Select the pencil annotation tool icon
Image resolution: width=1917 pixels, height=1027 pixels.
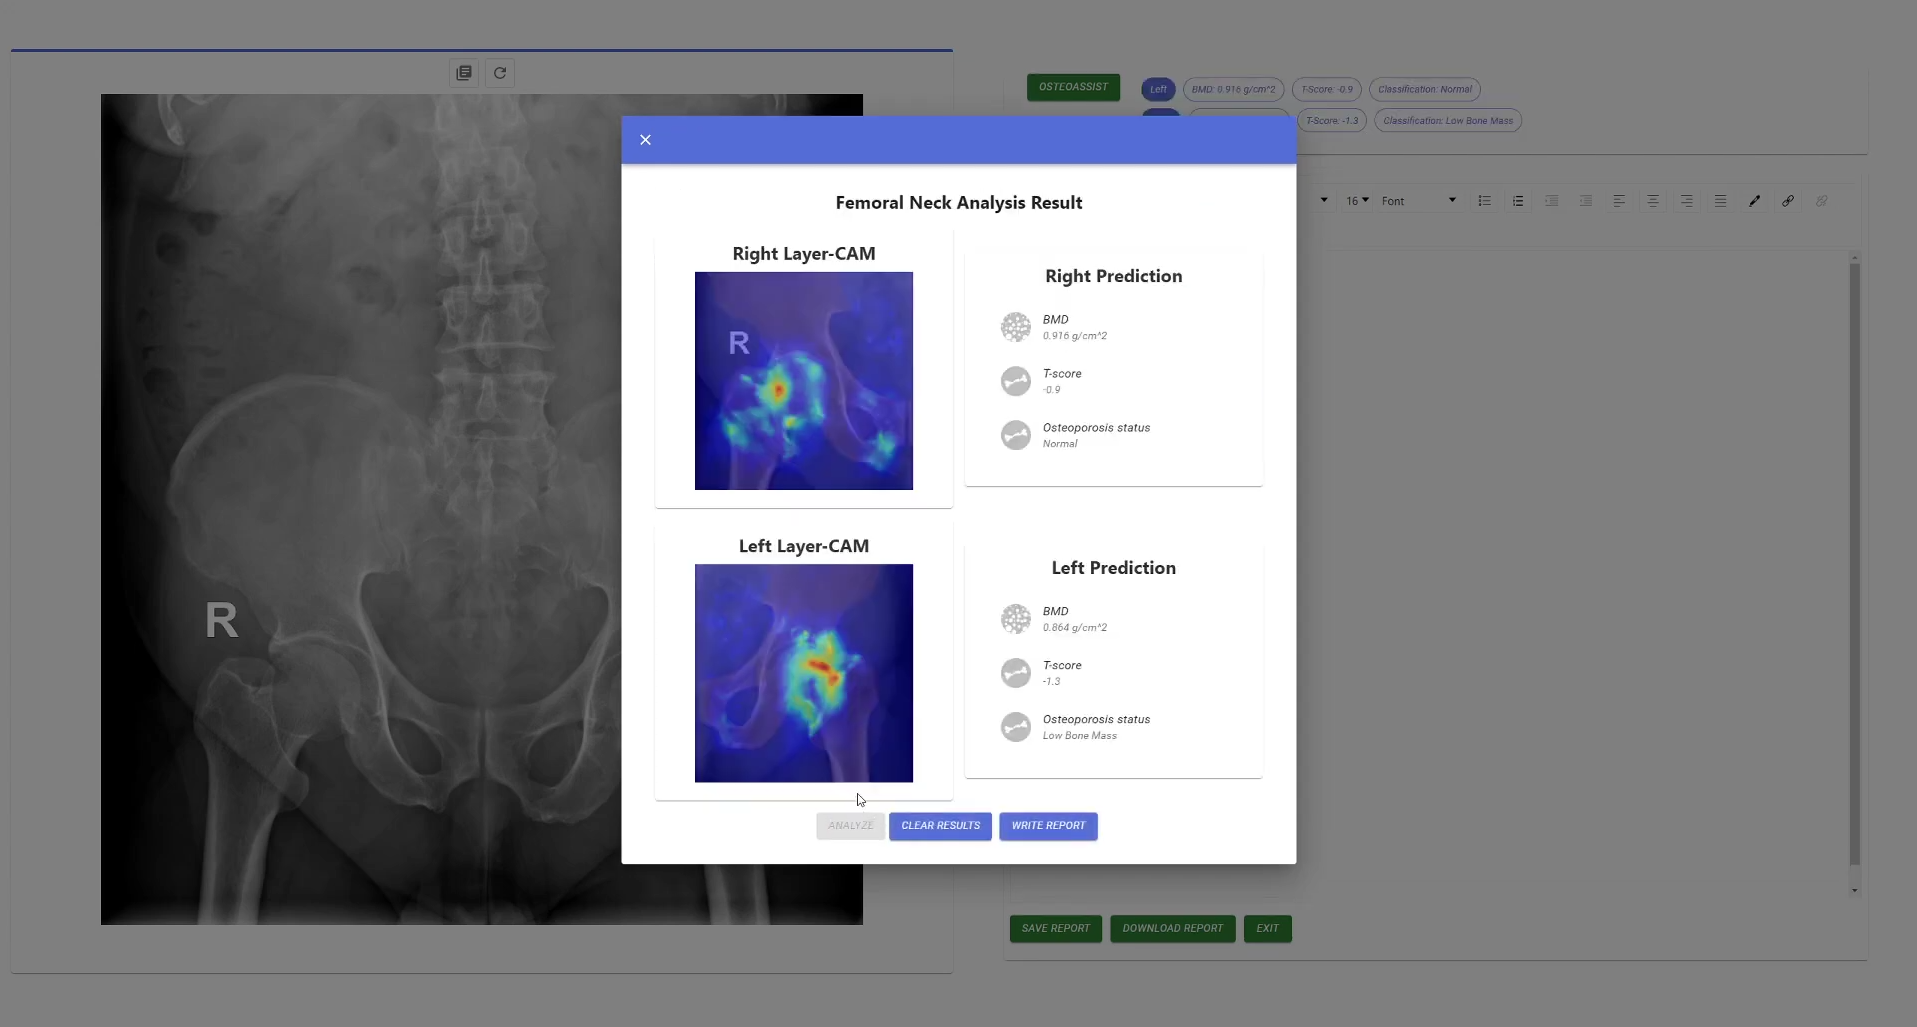click(1755, 200)
